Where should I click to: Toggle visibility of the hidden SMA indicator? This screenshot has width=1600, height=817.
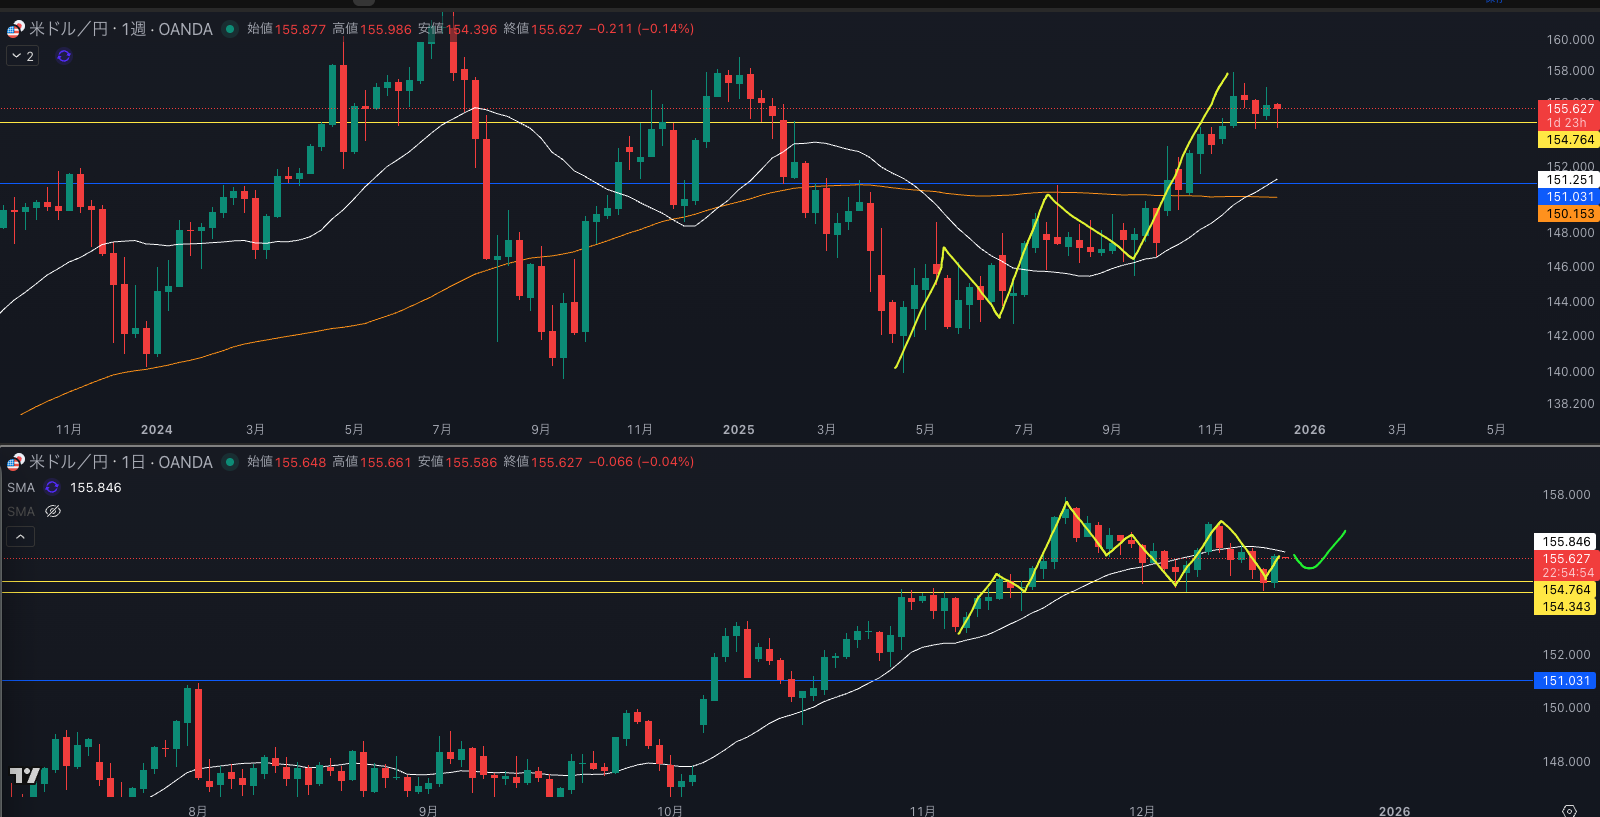53,511
